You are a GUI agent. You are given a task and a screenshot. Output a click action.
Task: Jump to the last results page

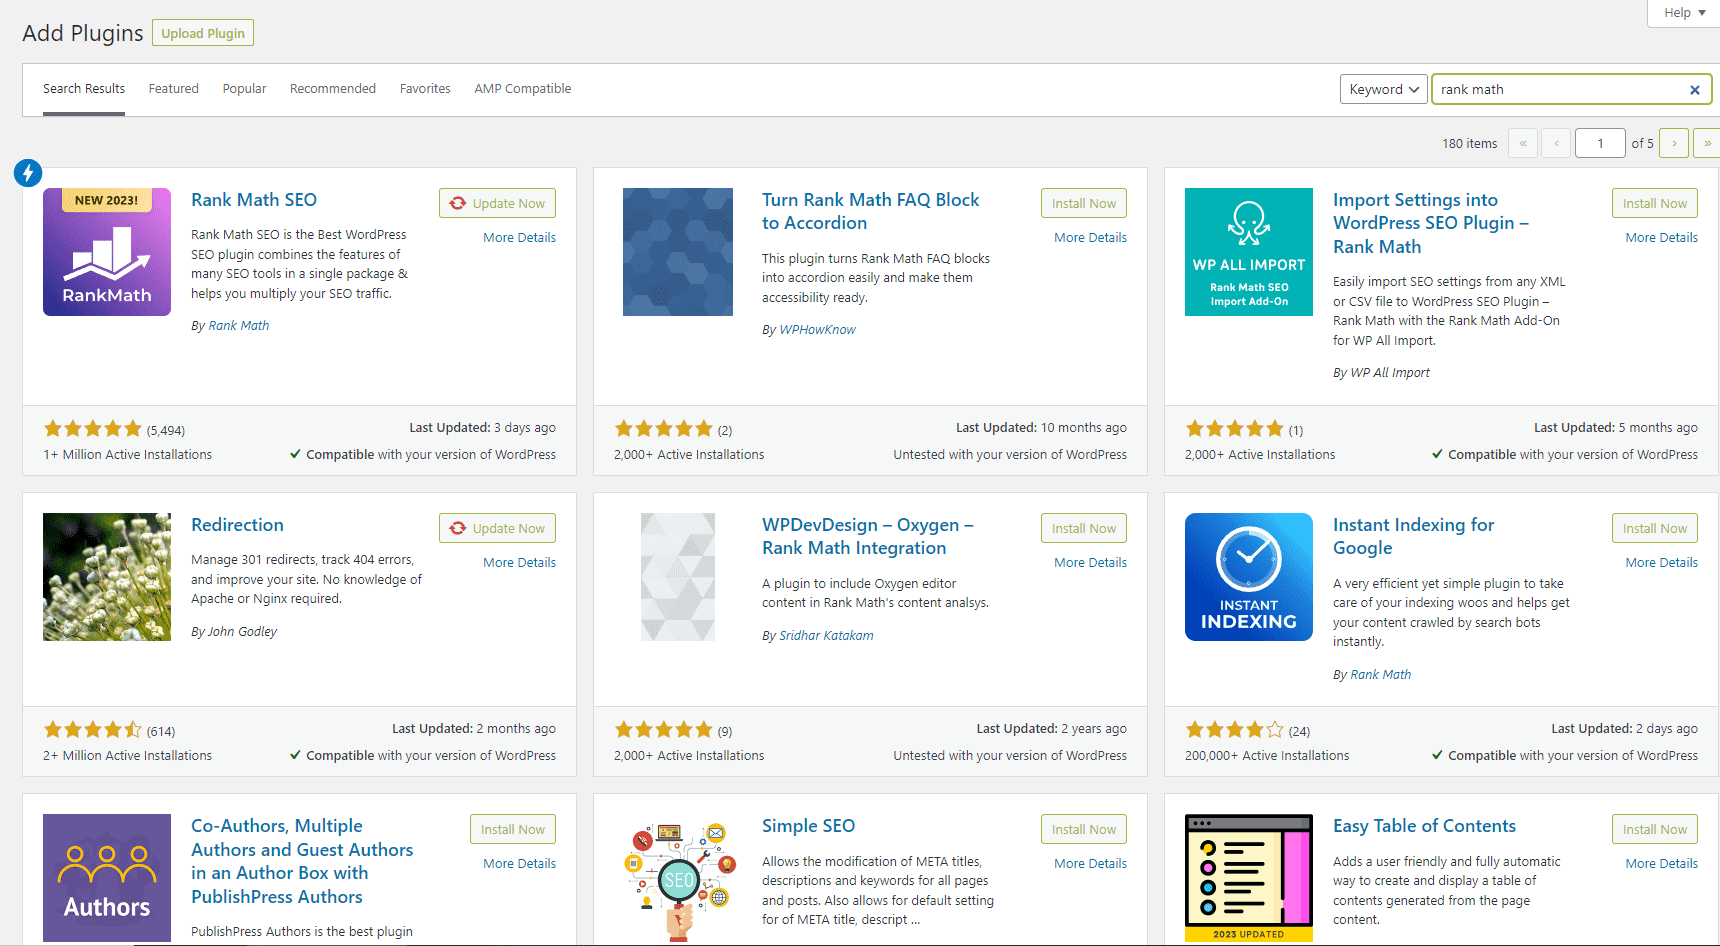tap(1707, 143)
